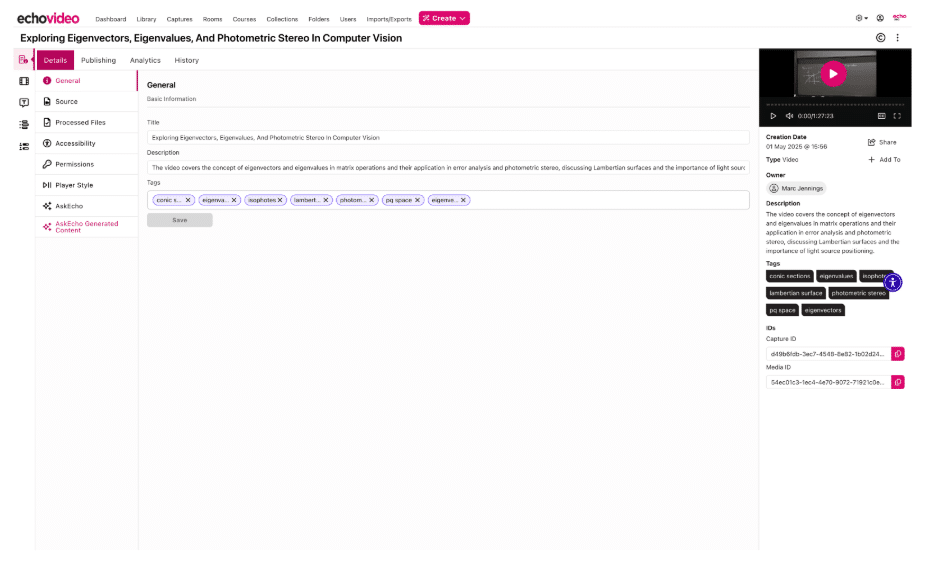Open Imports/Exports in top navigation

tap(389, 19)
